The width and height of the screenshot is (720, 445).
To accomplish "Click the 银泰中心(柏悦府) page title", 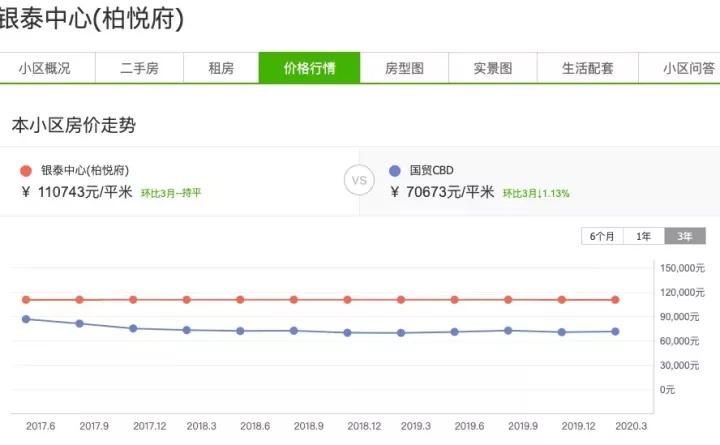I will tap(91, 19).
